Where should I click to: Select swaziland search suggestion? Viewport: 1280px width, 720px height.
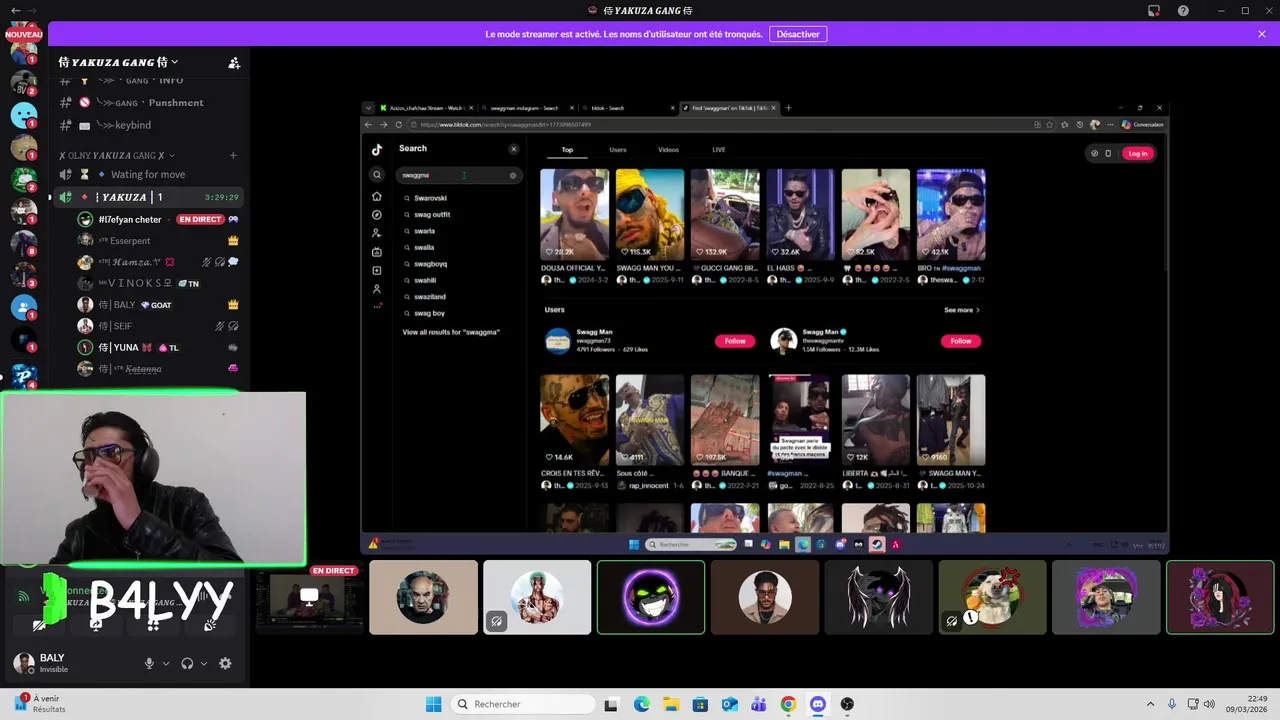click(430, 297)
